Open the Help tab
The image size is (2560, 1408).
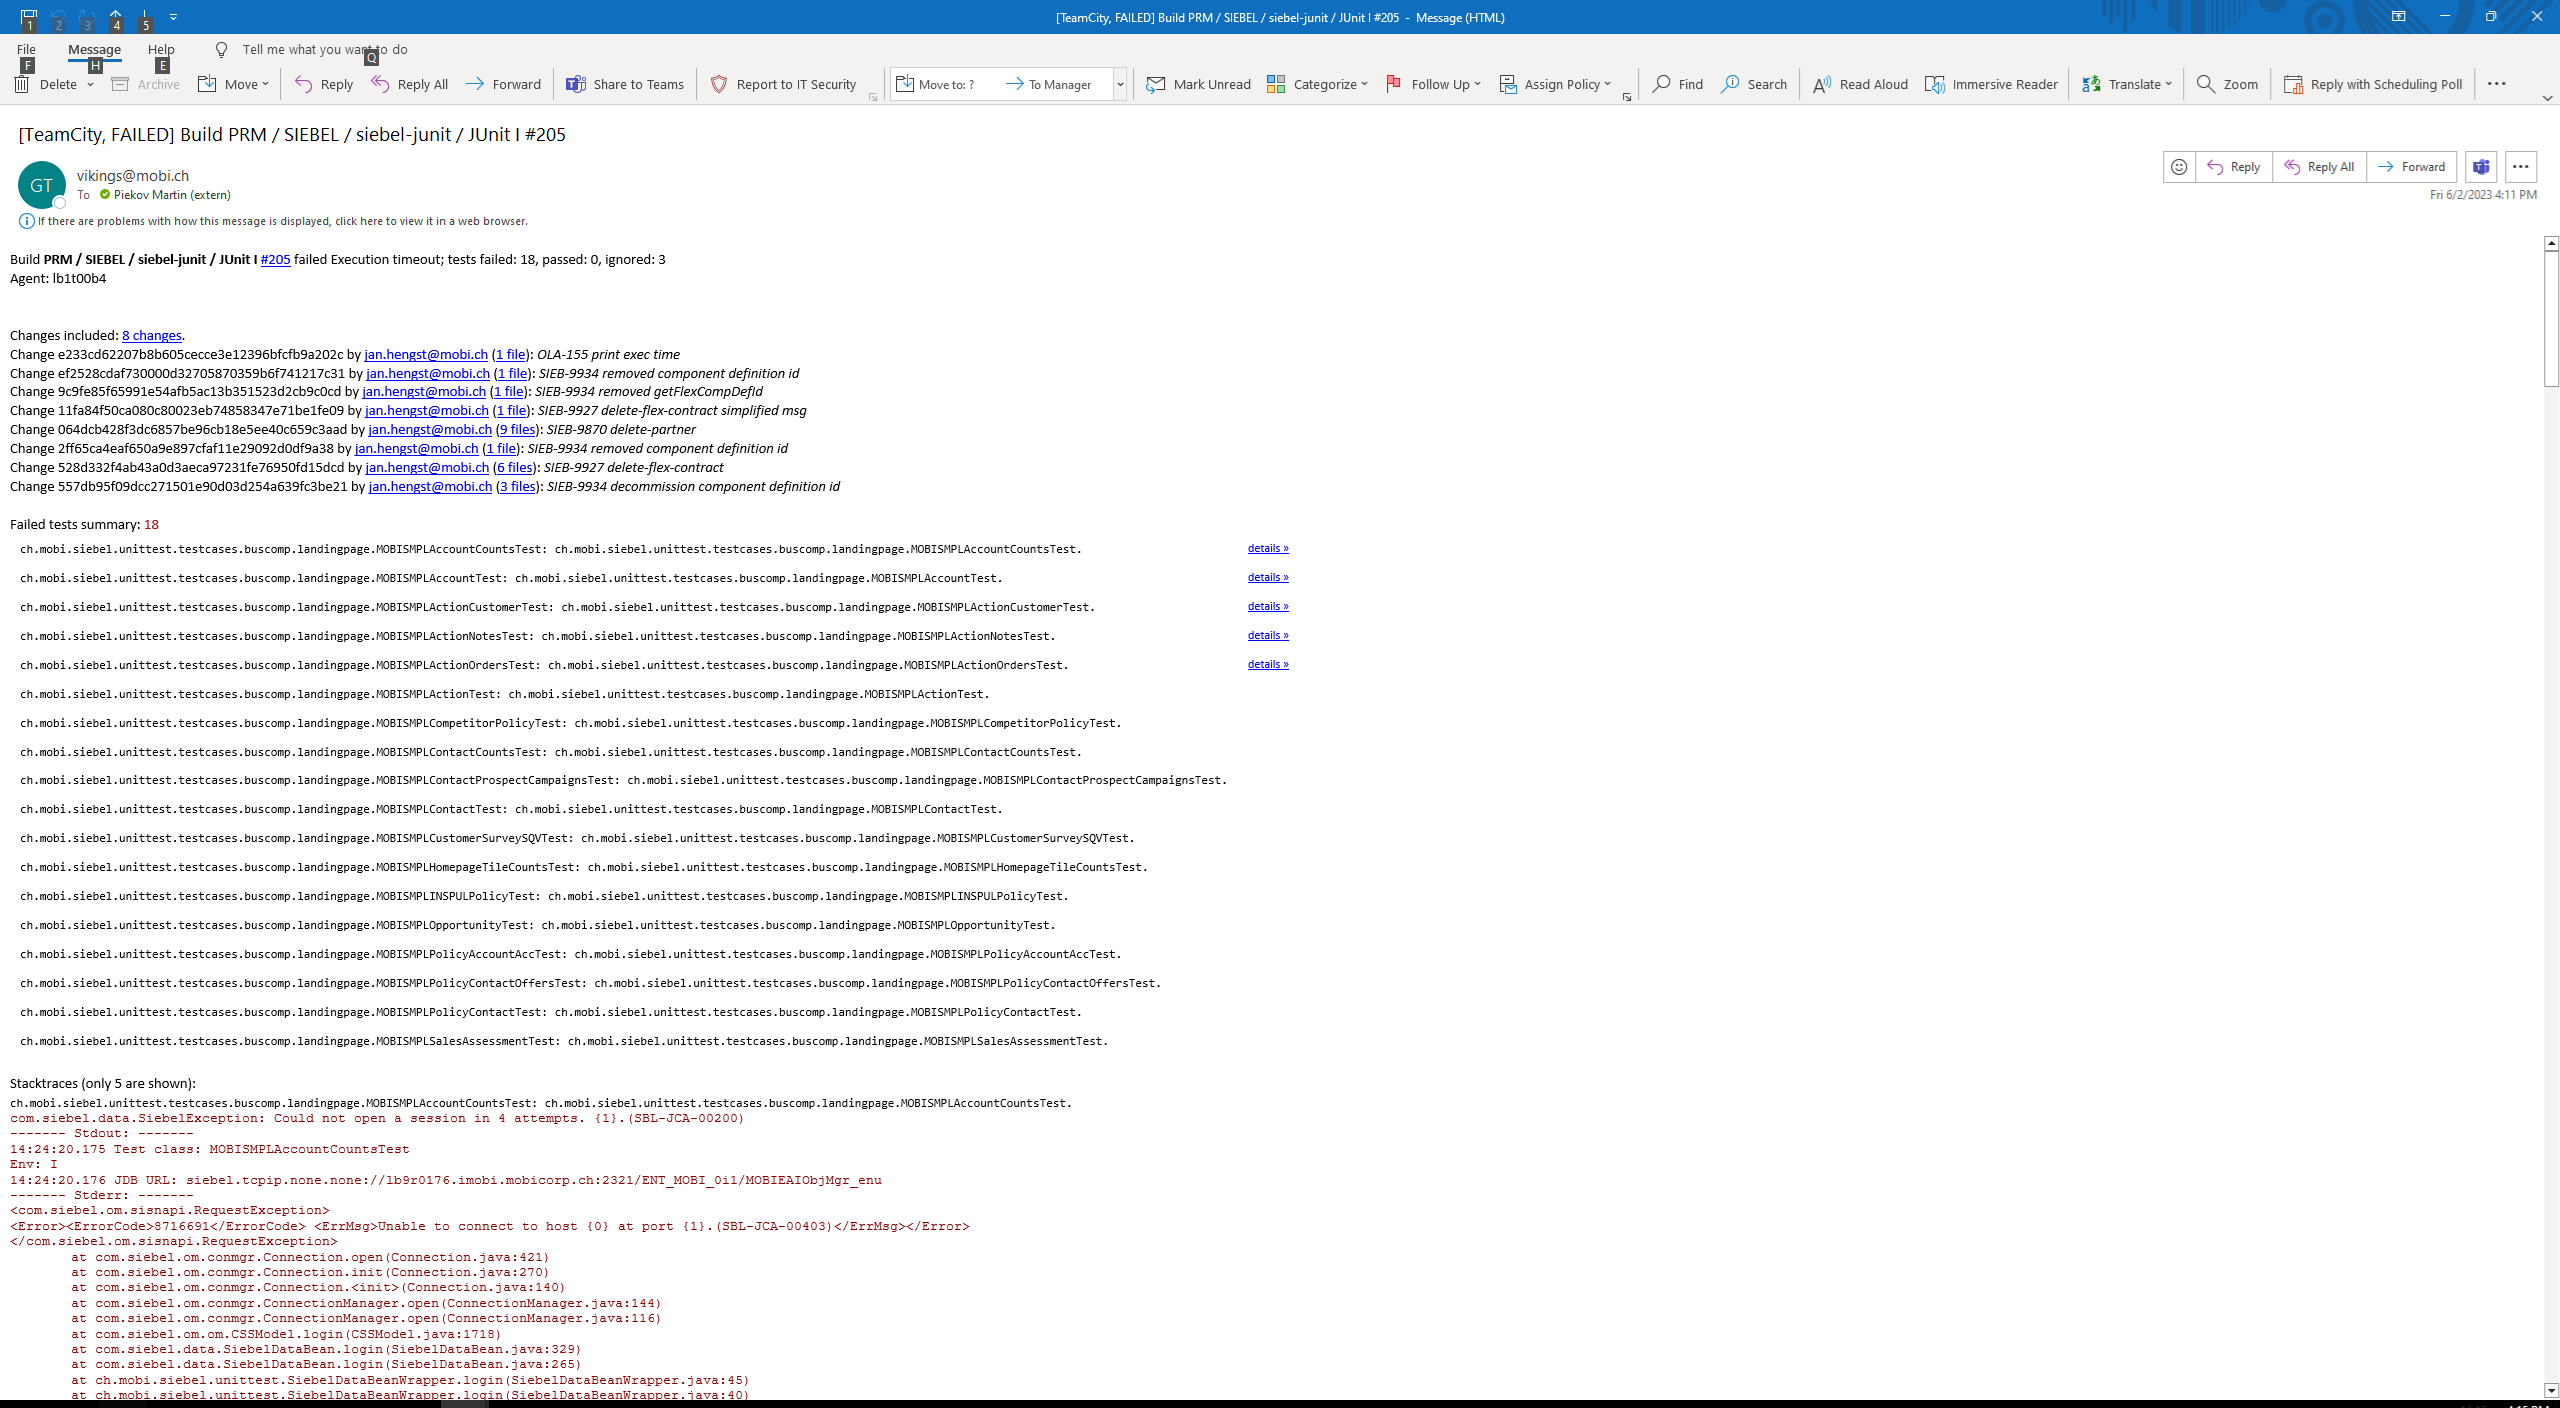tap(161, 49)
